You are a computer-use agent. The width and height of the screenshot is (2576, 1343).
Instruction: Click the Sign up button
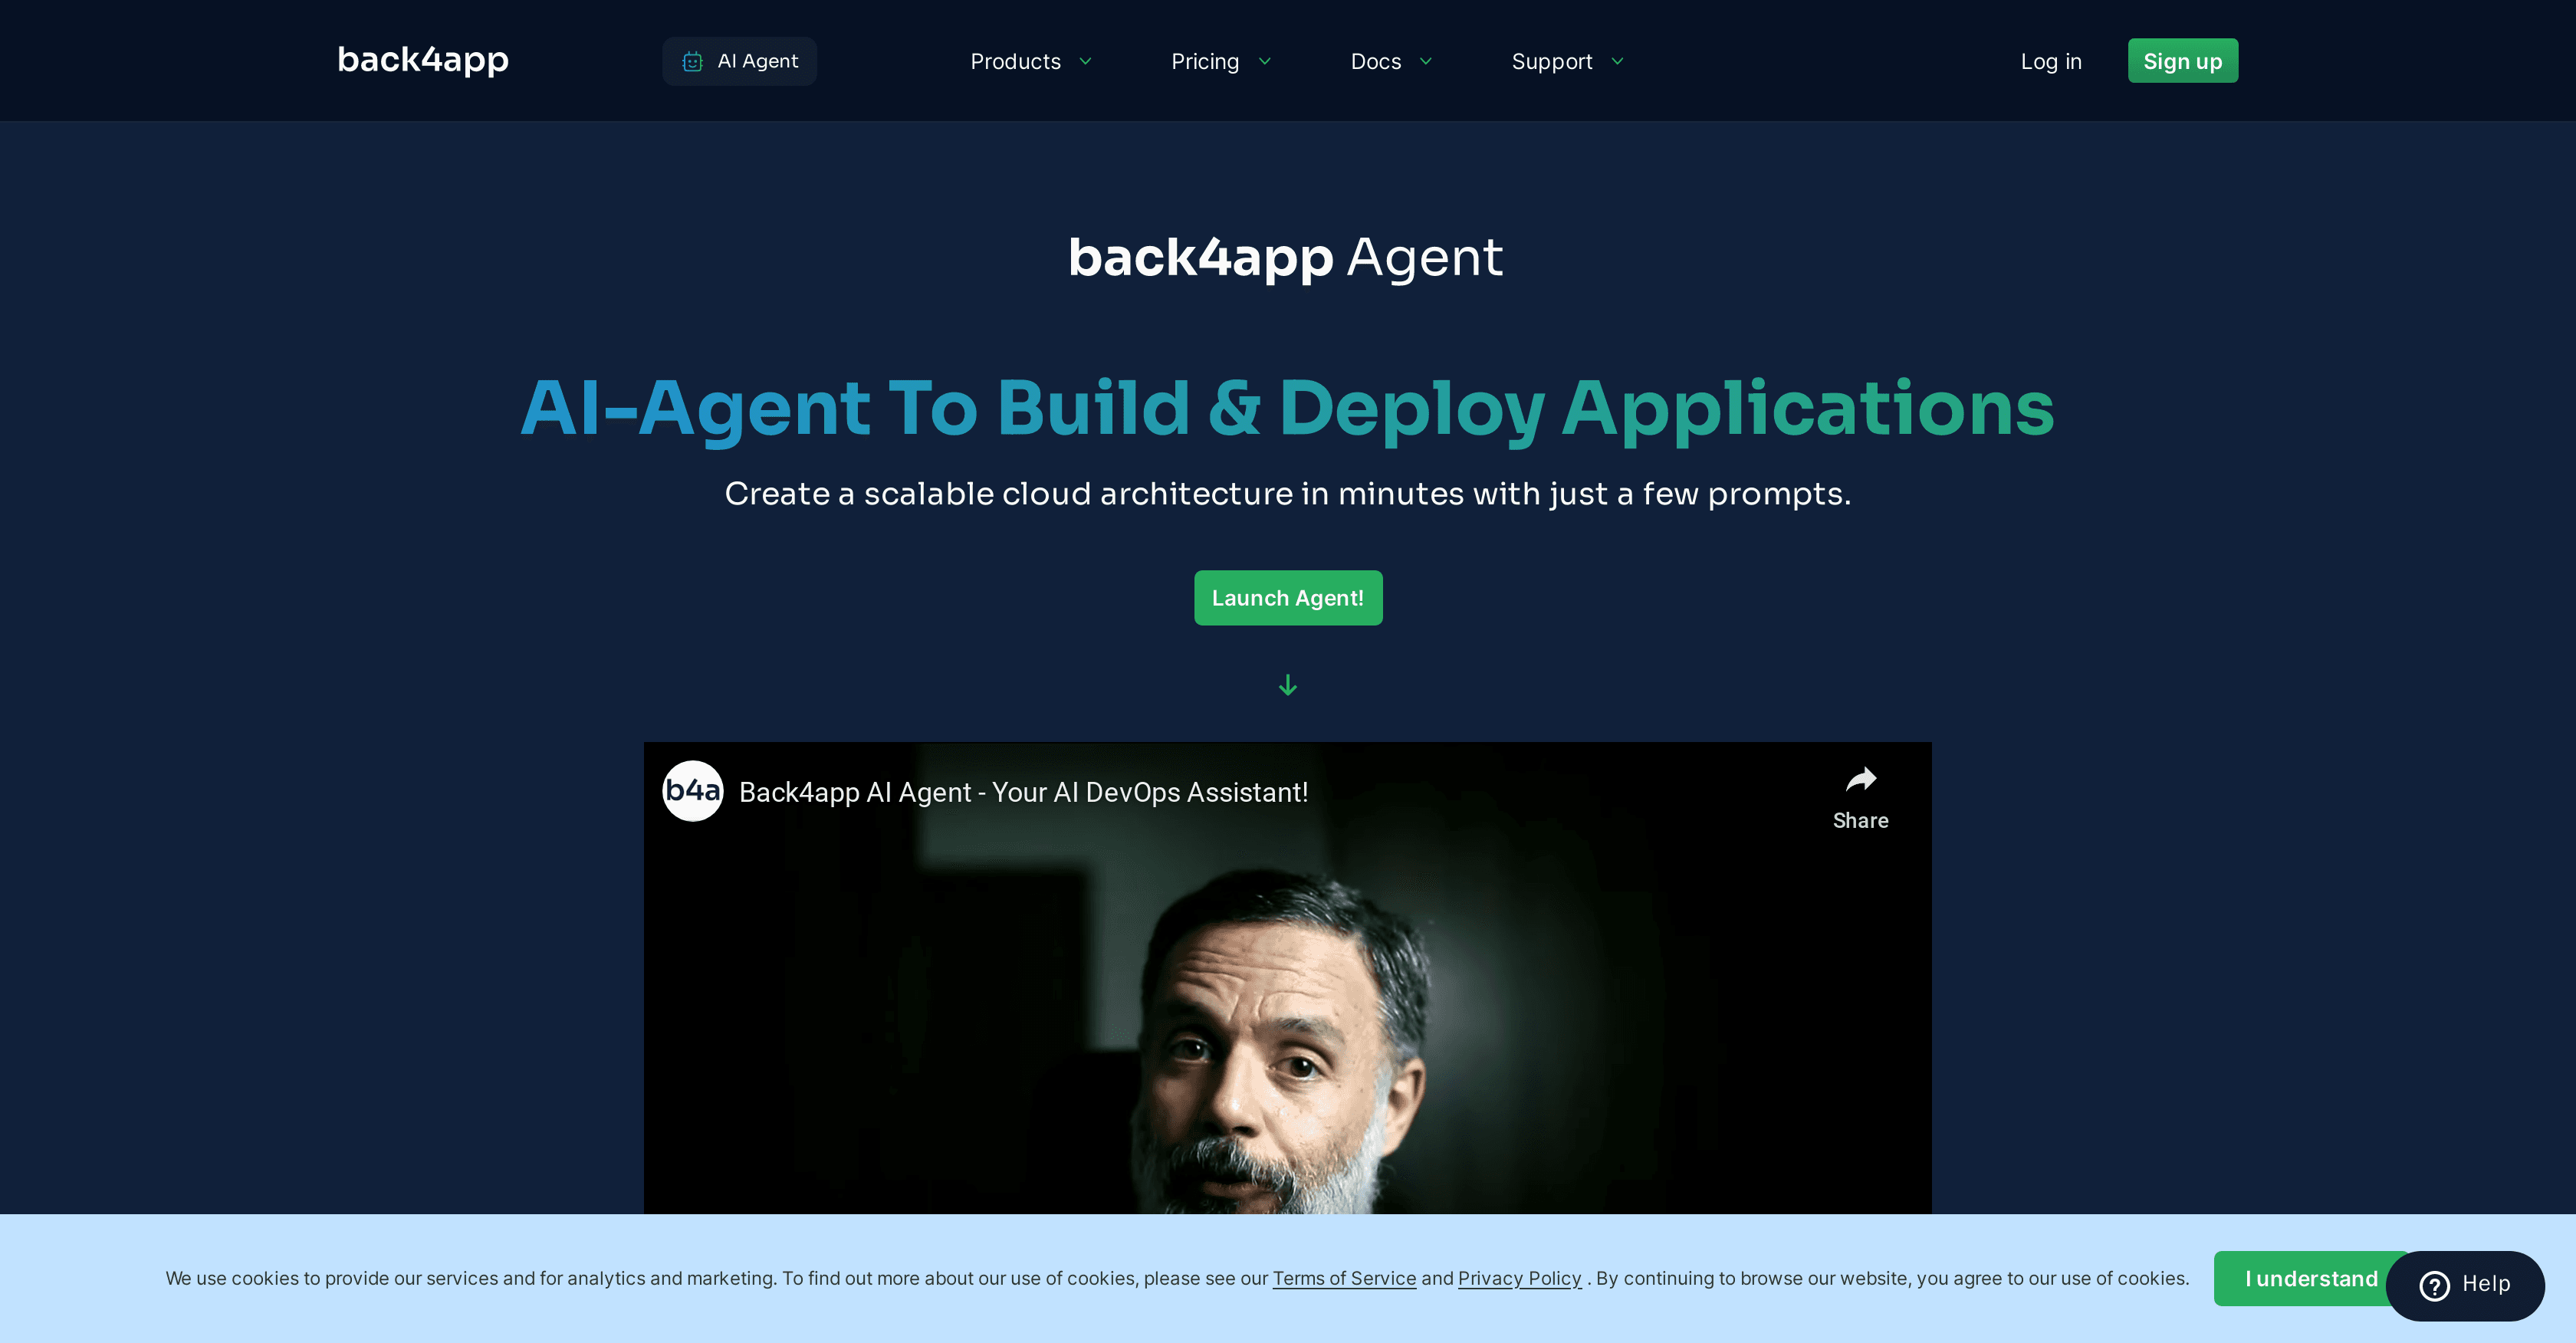click(2183, 60)
